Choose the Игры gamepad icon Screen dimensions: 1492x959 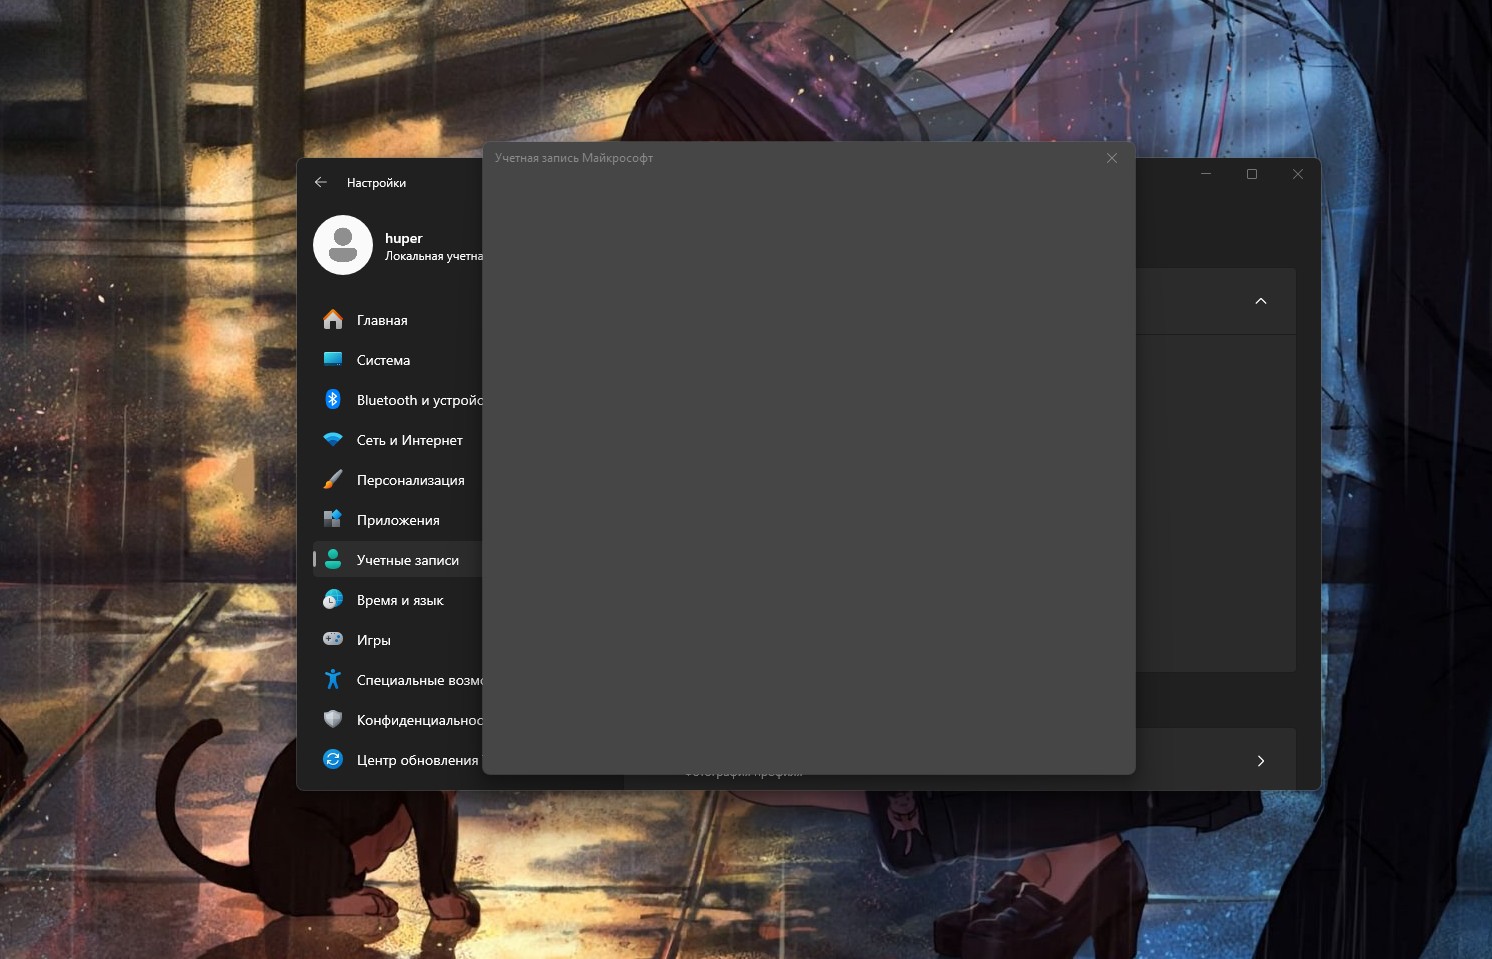333,640
